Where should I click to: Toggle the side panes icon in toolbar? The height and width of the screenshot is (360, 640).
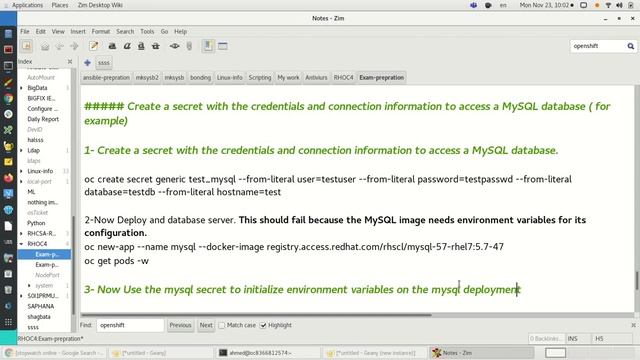pyautogui.click(x=208, y=46)
